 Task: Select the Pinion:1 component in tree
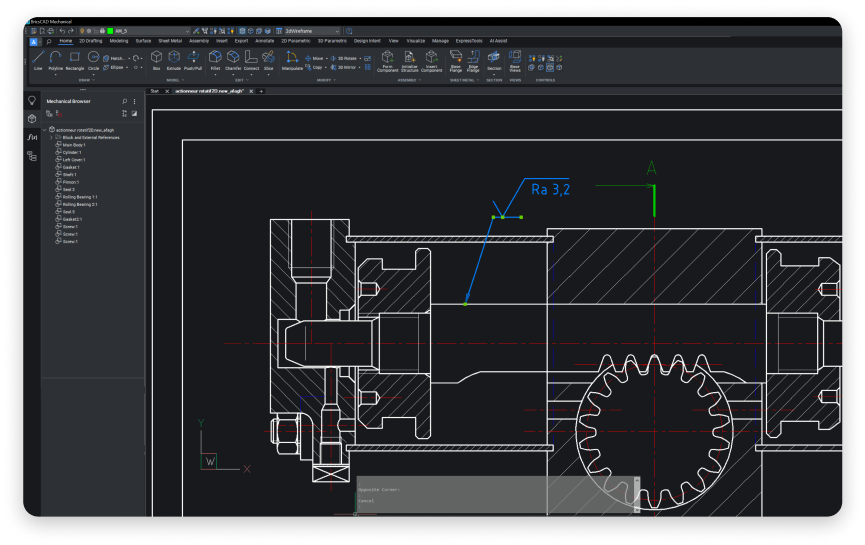71,182
